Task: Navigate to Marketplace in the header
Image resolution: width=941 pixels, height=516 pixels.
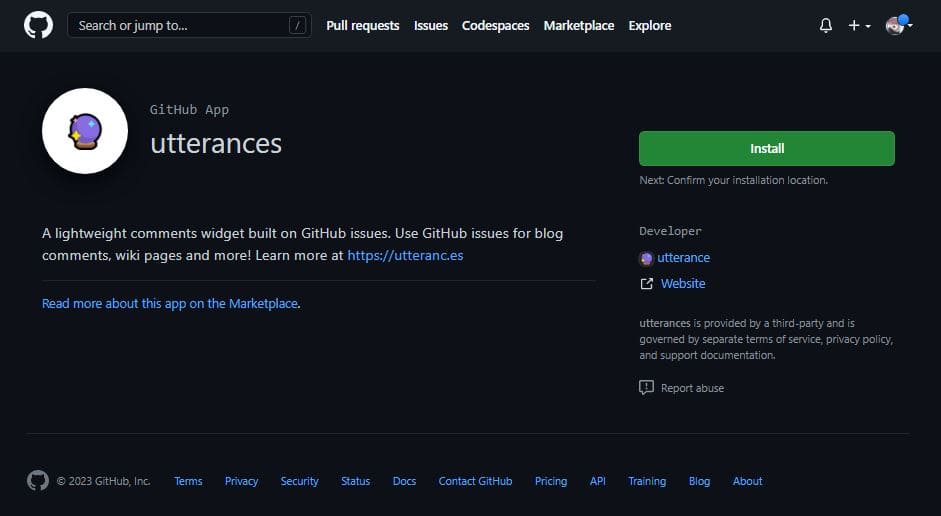Action: tap(579, 26)
